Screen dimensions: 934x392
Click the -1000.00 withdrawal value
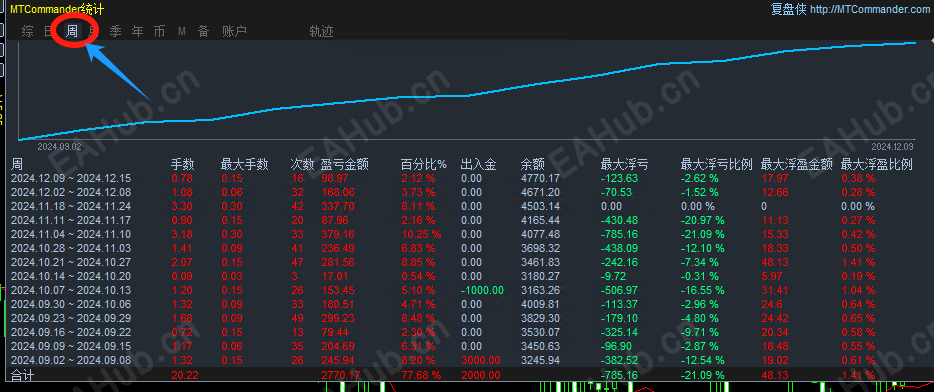pos(482,290)
